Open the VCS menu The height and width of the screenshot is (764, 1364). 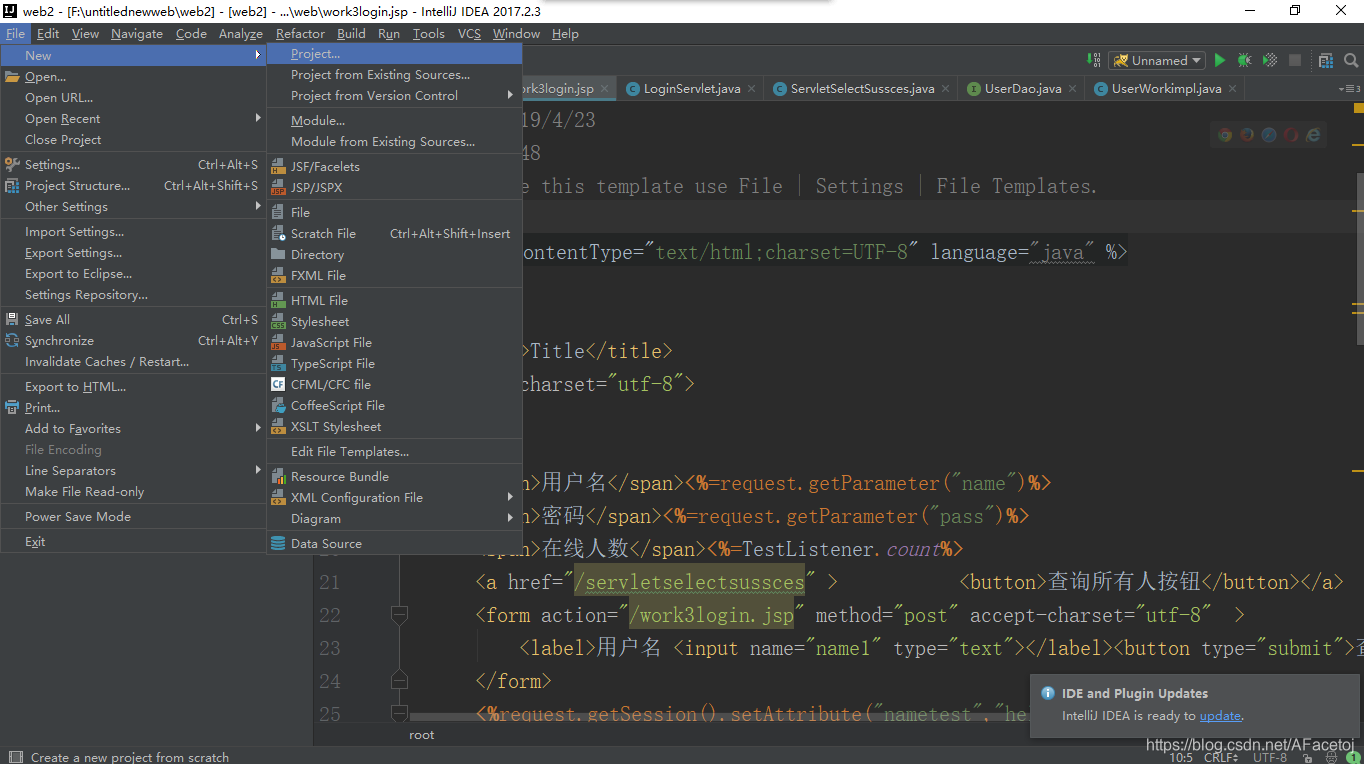469,33
